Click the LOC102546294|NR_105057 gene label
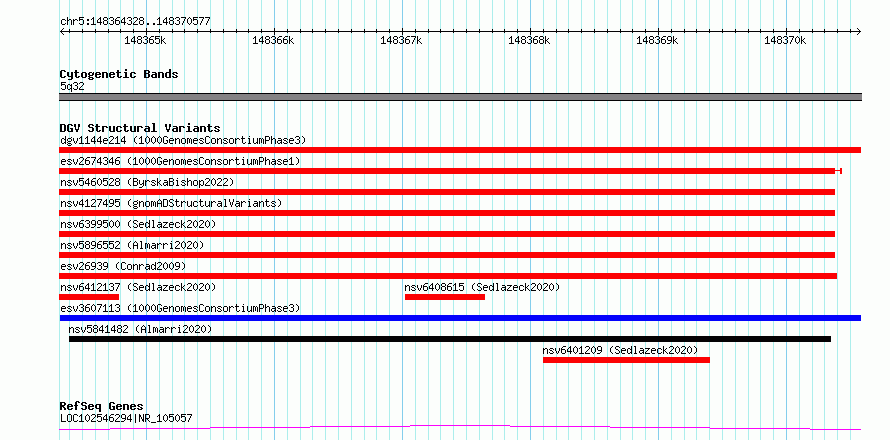Image resolution: width=890 pixels, height=440 pixels. [x=126, y=418]
